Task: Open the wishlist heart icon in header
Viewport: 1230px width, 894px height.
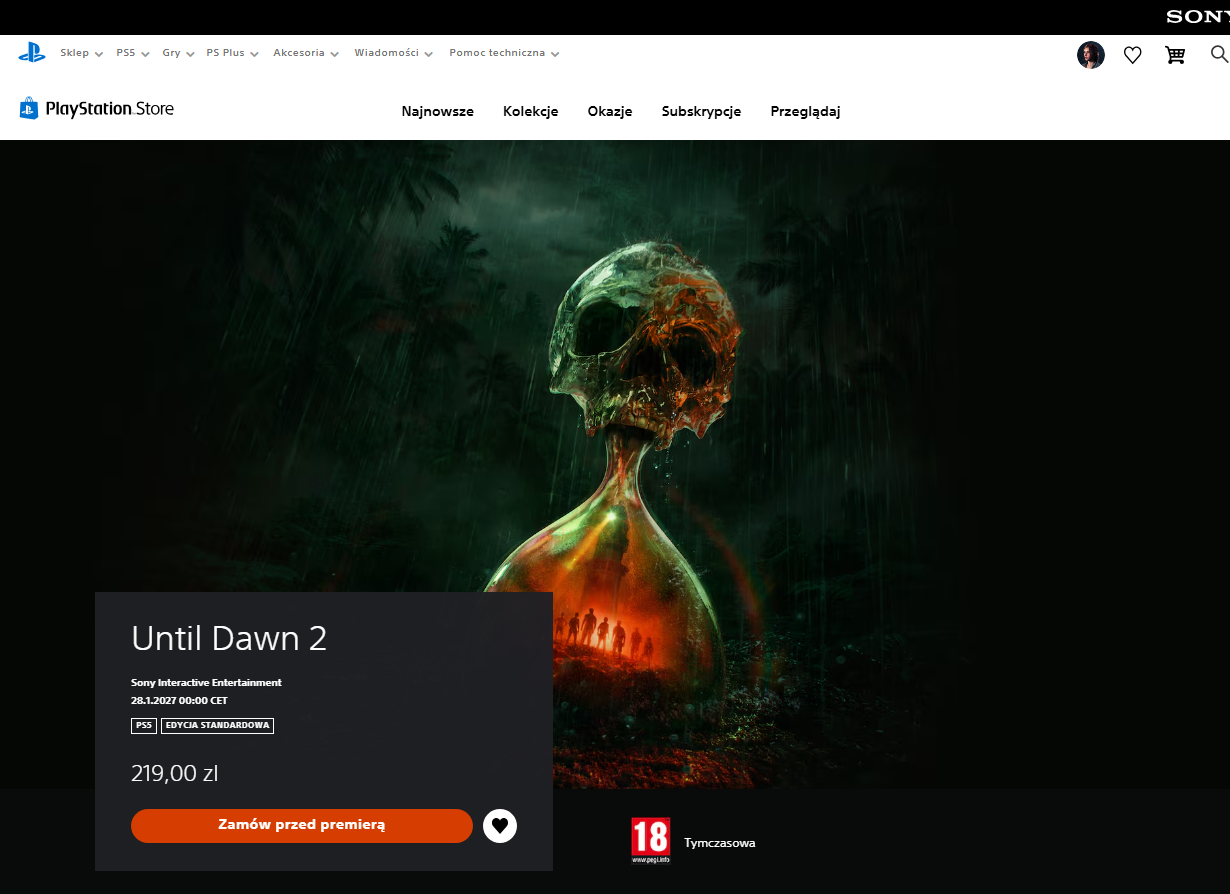Action: 1132,56
